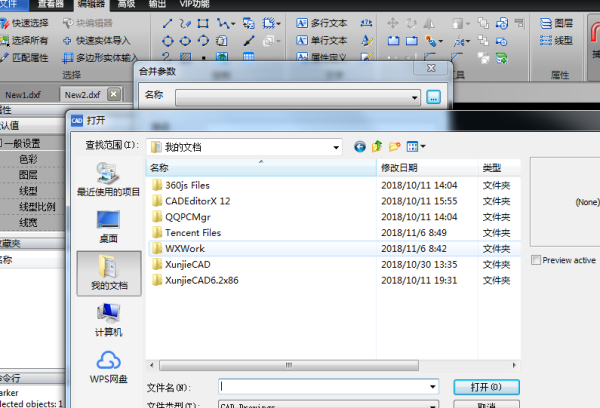Select the Line drawing tool

click(x=167, y=24)
